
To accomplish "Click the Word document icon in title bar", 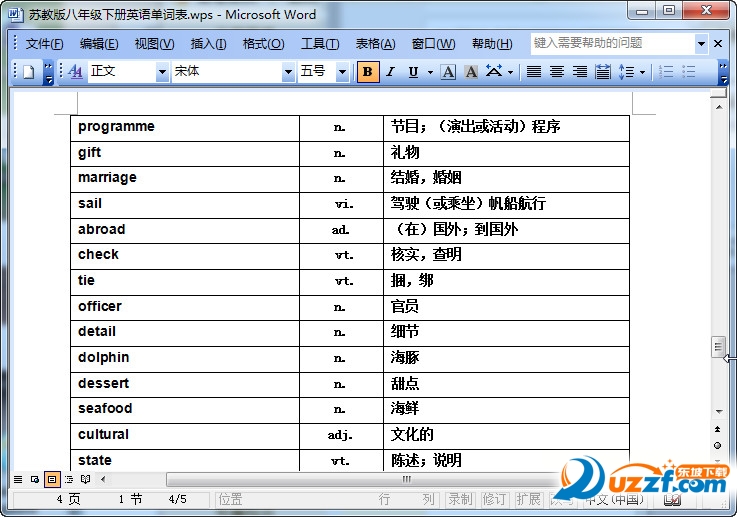I will (16, 15).
